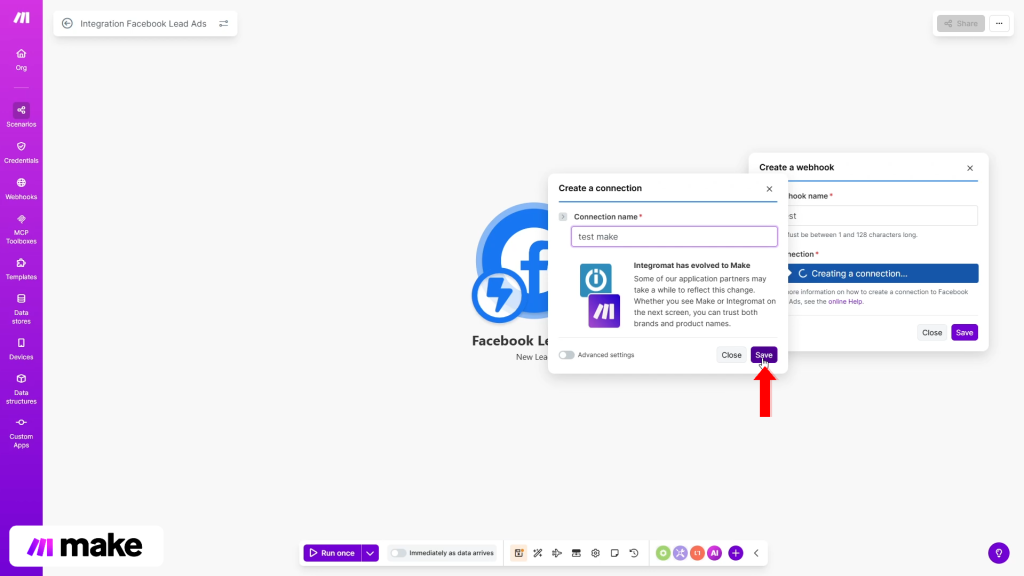The height and width of the screenshot is (576, 1024).
Task: Open the history clock icon in toolbar
Action: [633, 553]
